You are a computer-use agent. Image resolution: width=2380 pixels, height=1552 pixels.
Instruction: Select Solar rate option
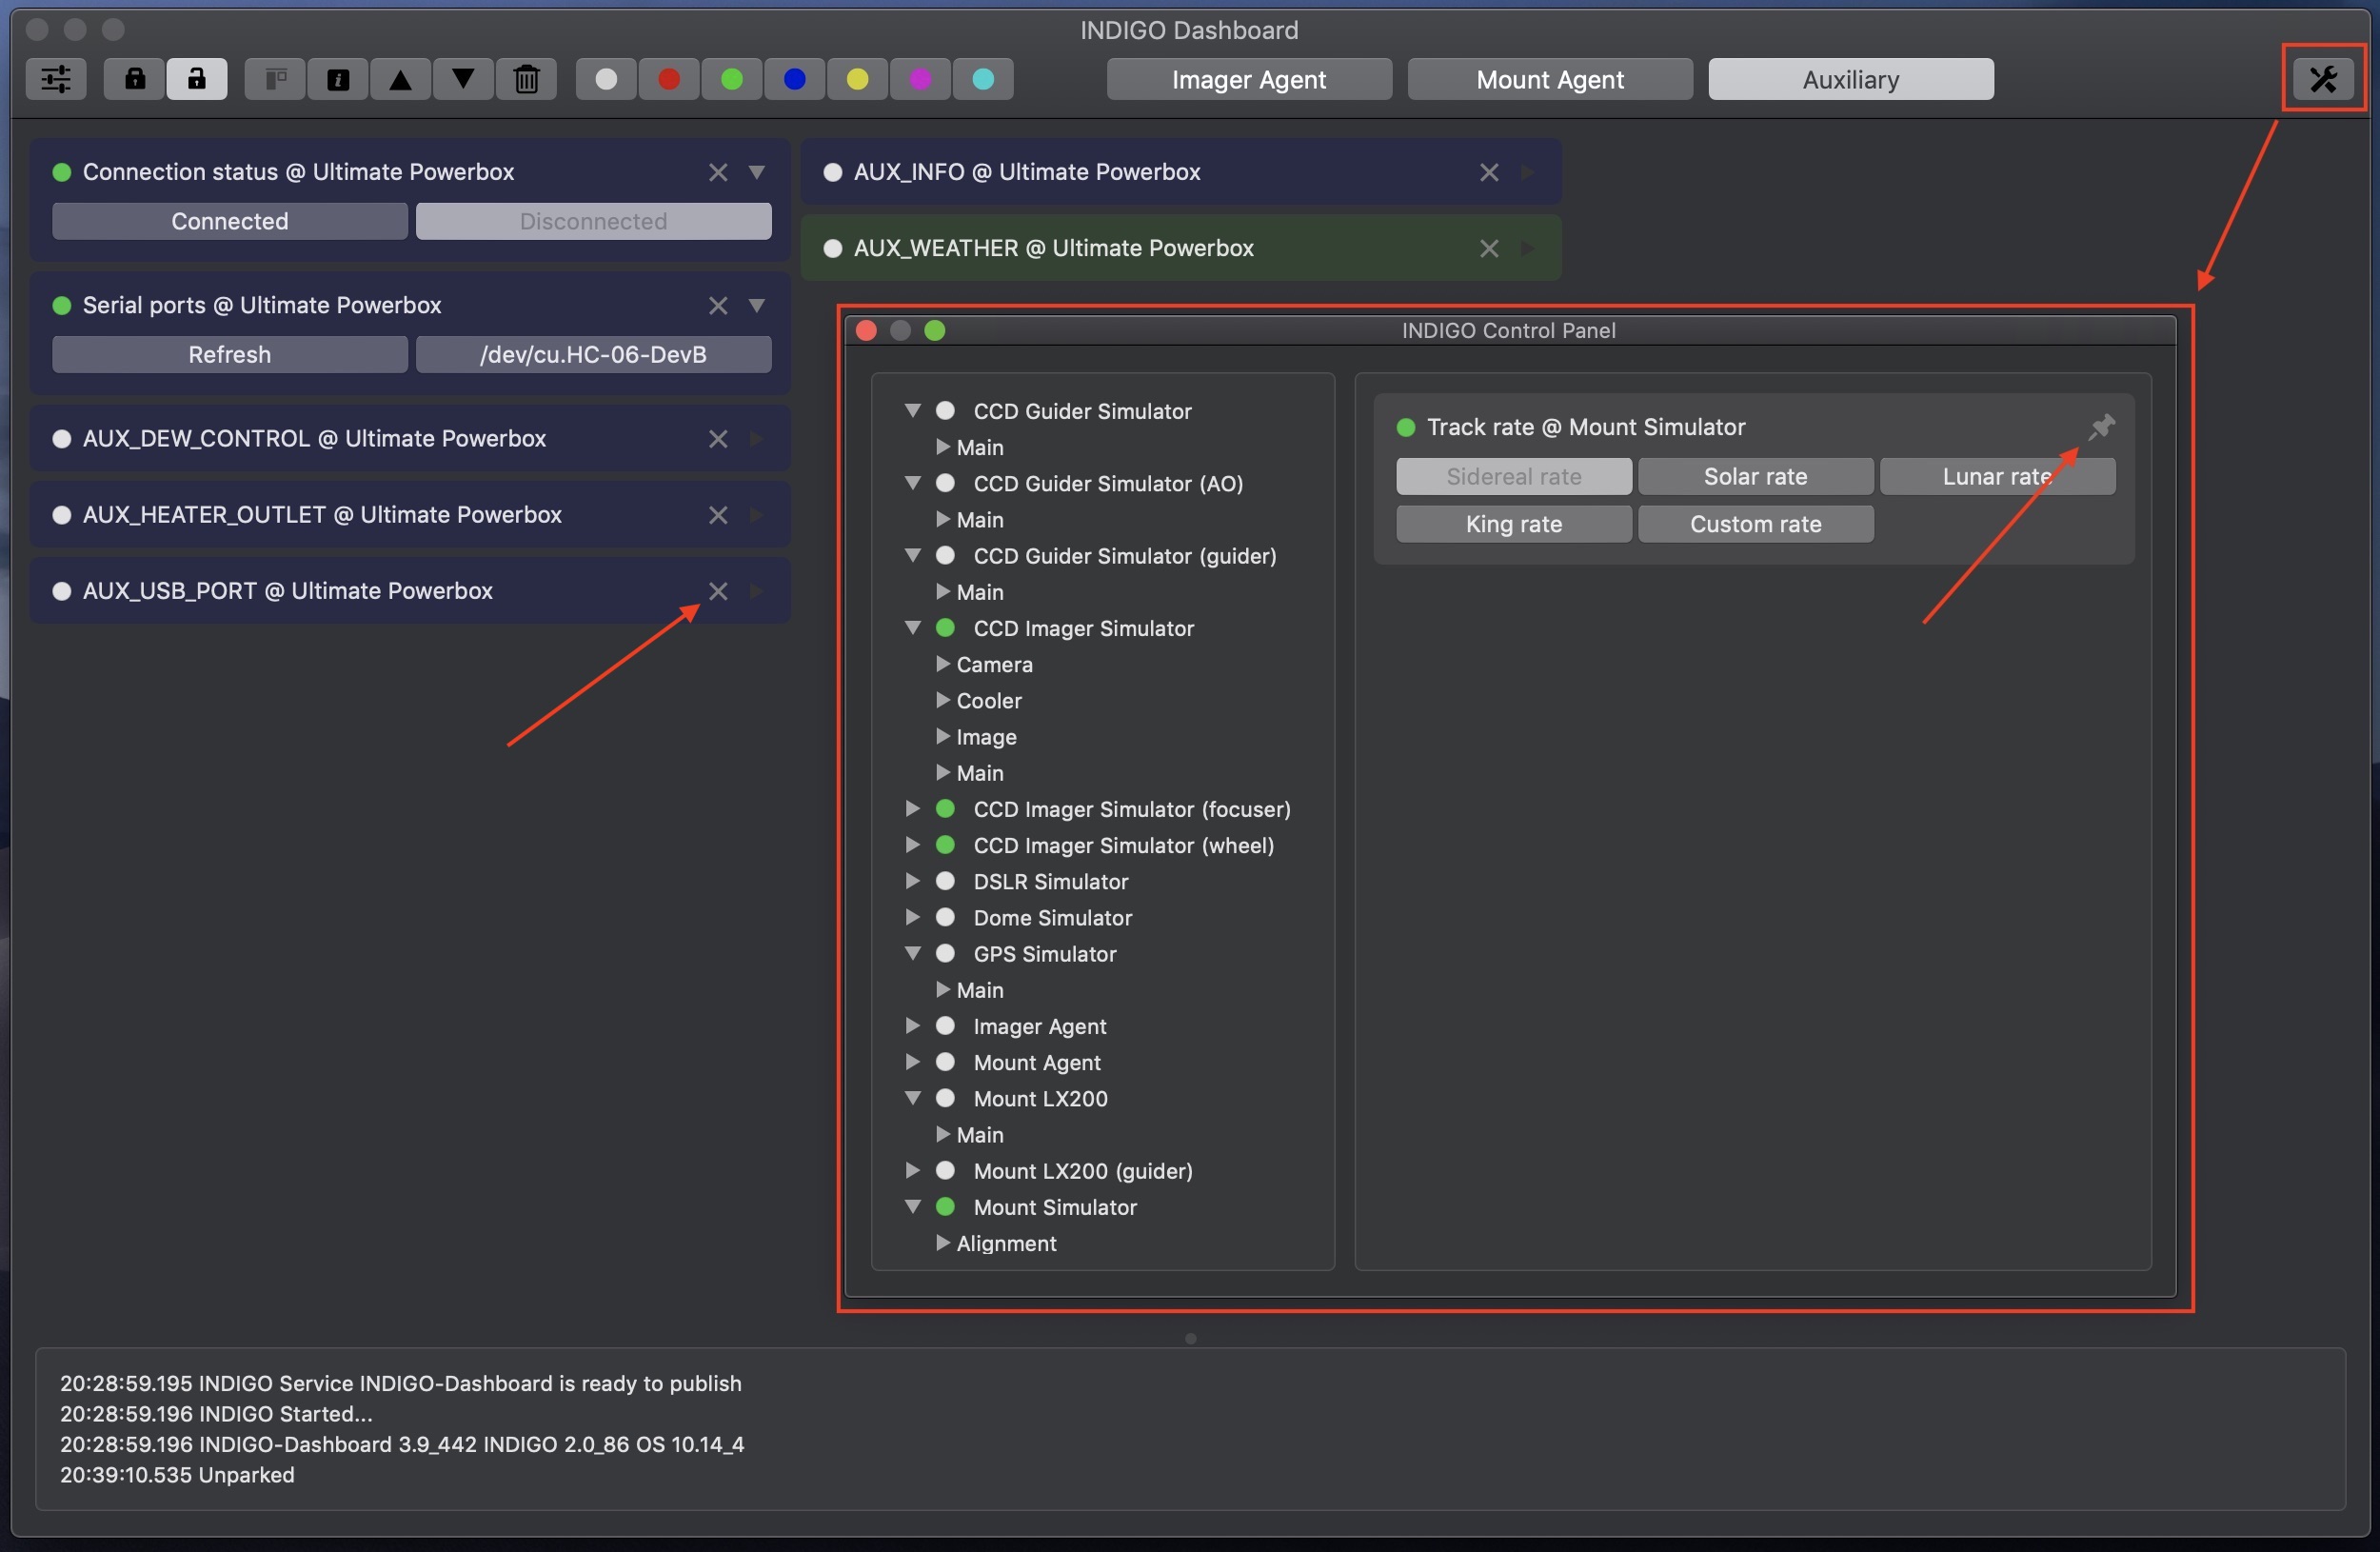coord(1755,476)
